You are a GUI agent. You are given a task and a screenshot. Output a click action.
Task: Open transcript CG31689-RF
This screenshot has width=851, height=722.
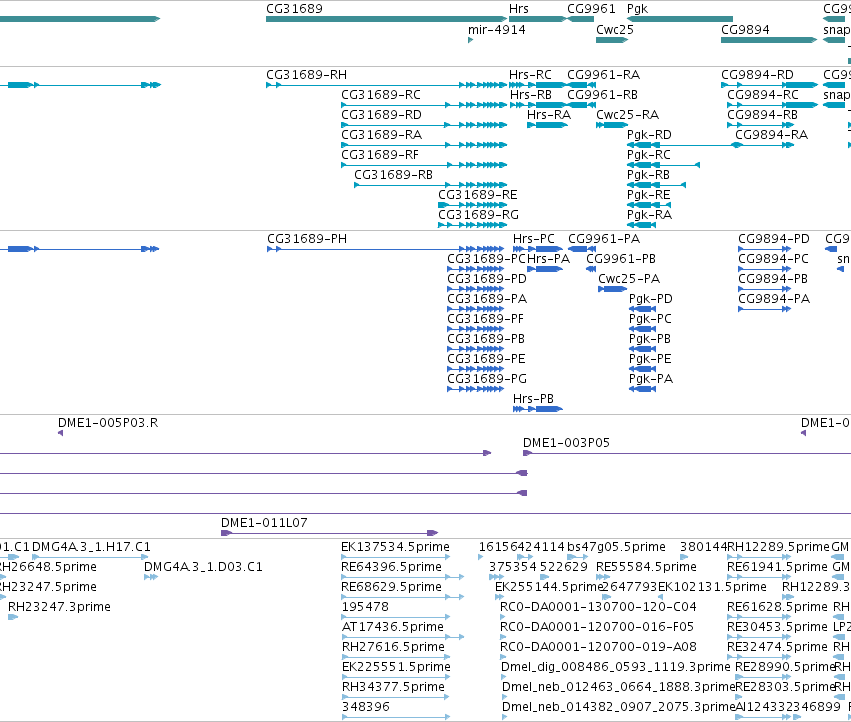click(379, 155)
